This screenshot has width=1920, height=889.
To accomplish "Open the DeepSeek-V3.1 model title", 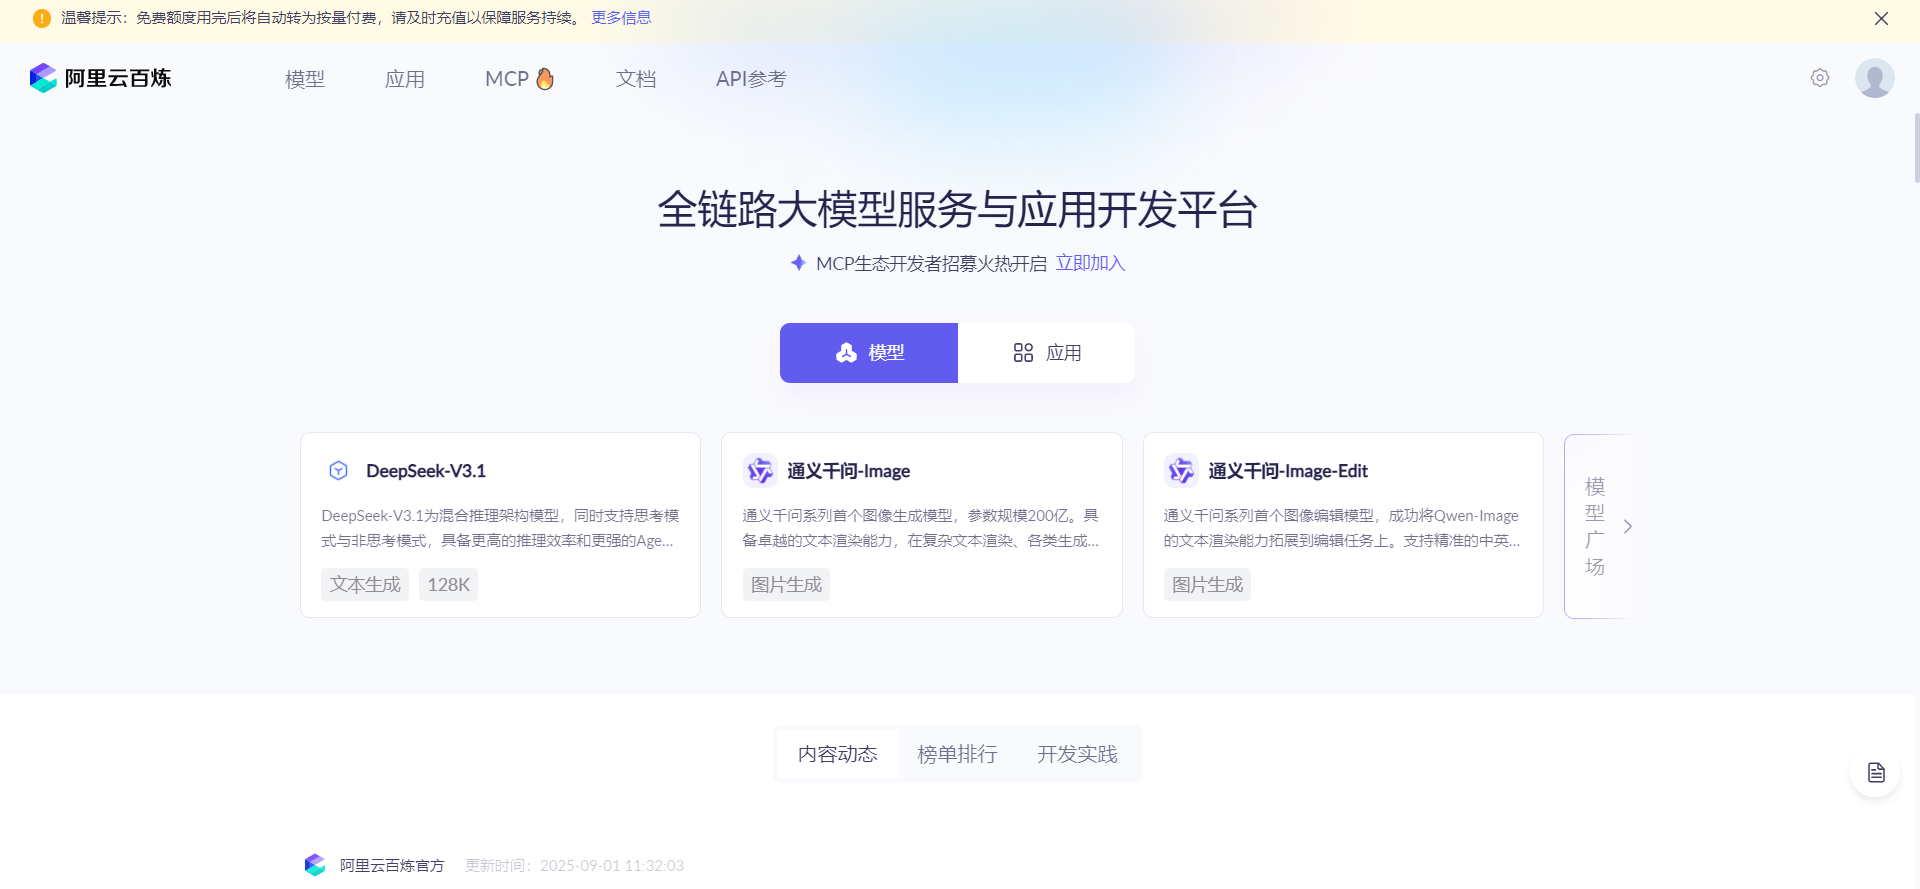I will tap(426, 471).
